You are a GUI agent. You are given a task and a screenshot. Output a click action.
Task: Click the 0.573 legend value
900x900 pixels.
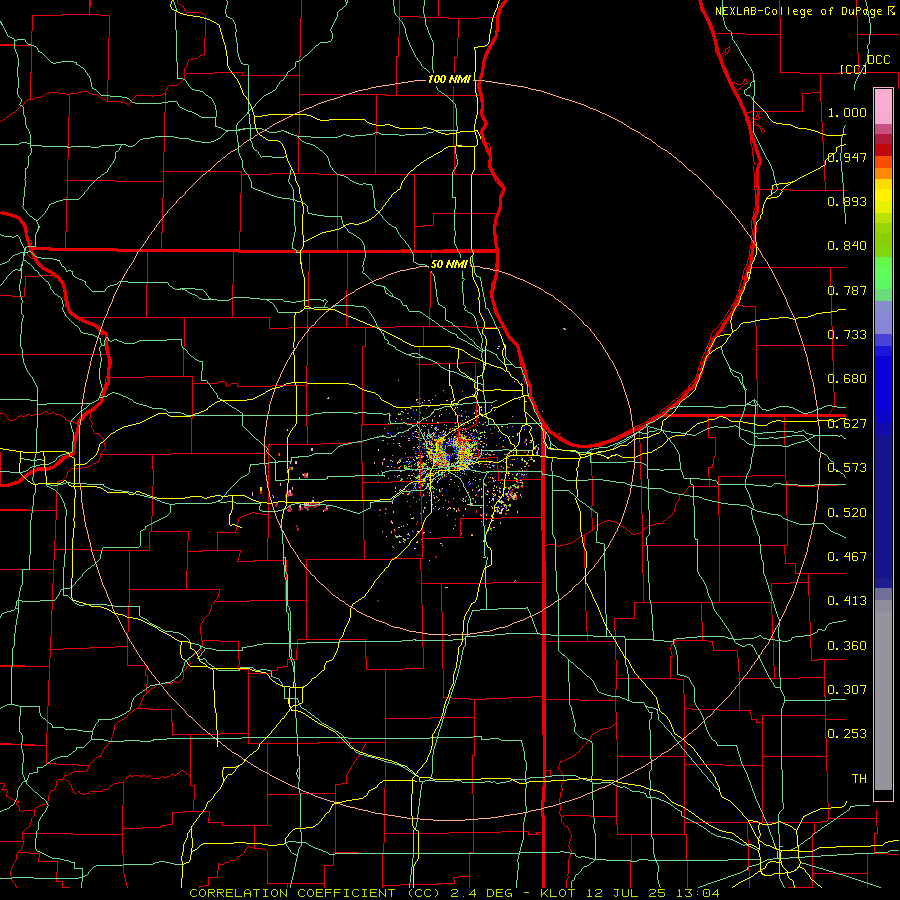tap(847, 468)
